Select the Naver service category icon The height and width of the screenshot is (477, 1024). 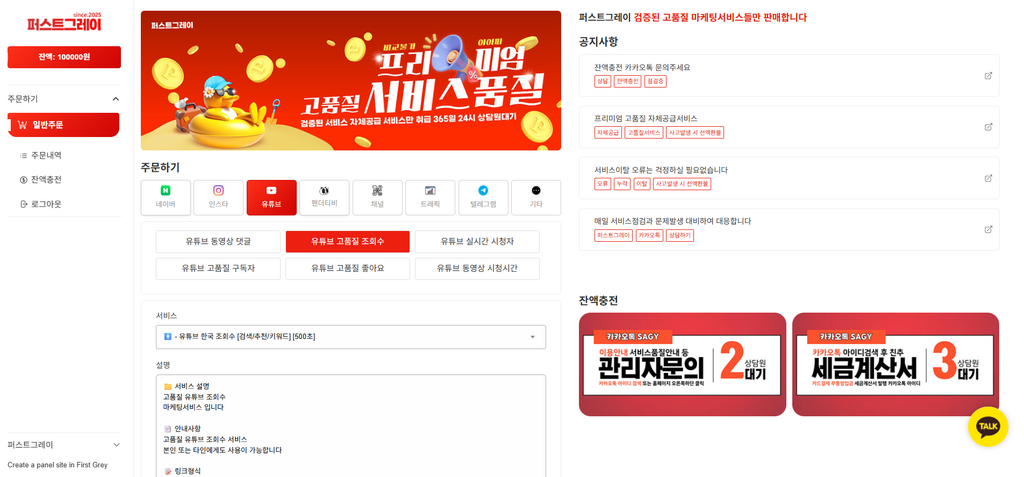166,191
